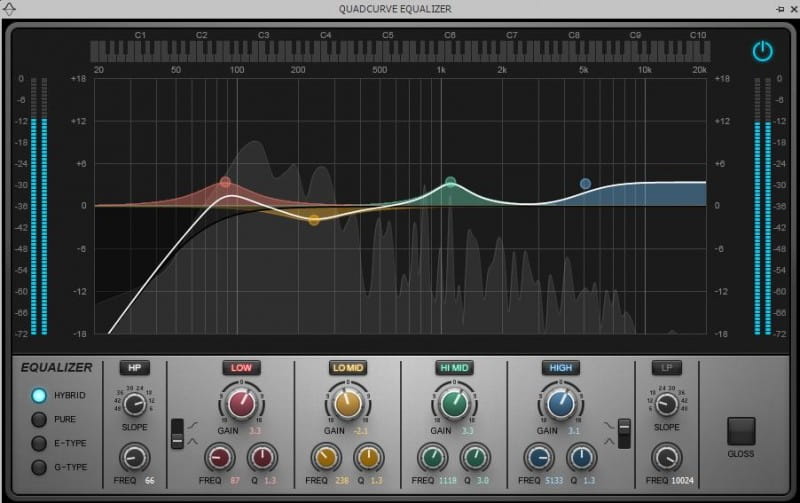Select the HYBRID equalizer mode
This screenshot has width=800, height=503.
coord(39,396)
